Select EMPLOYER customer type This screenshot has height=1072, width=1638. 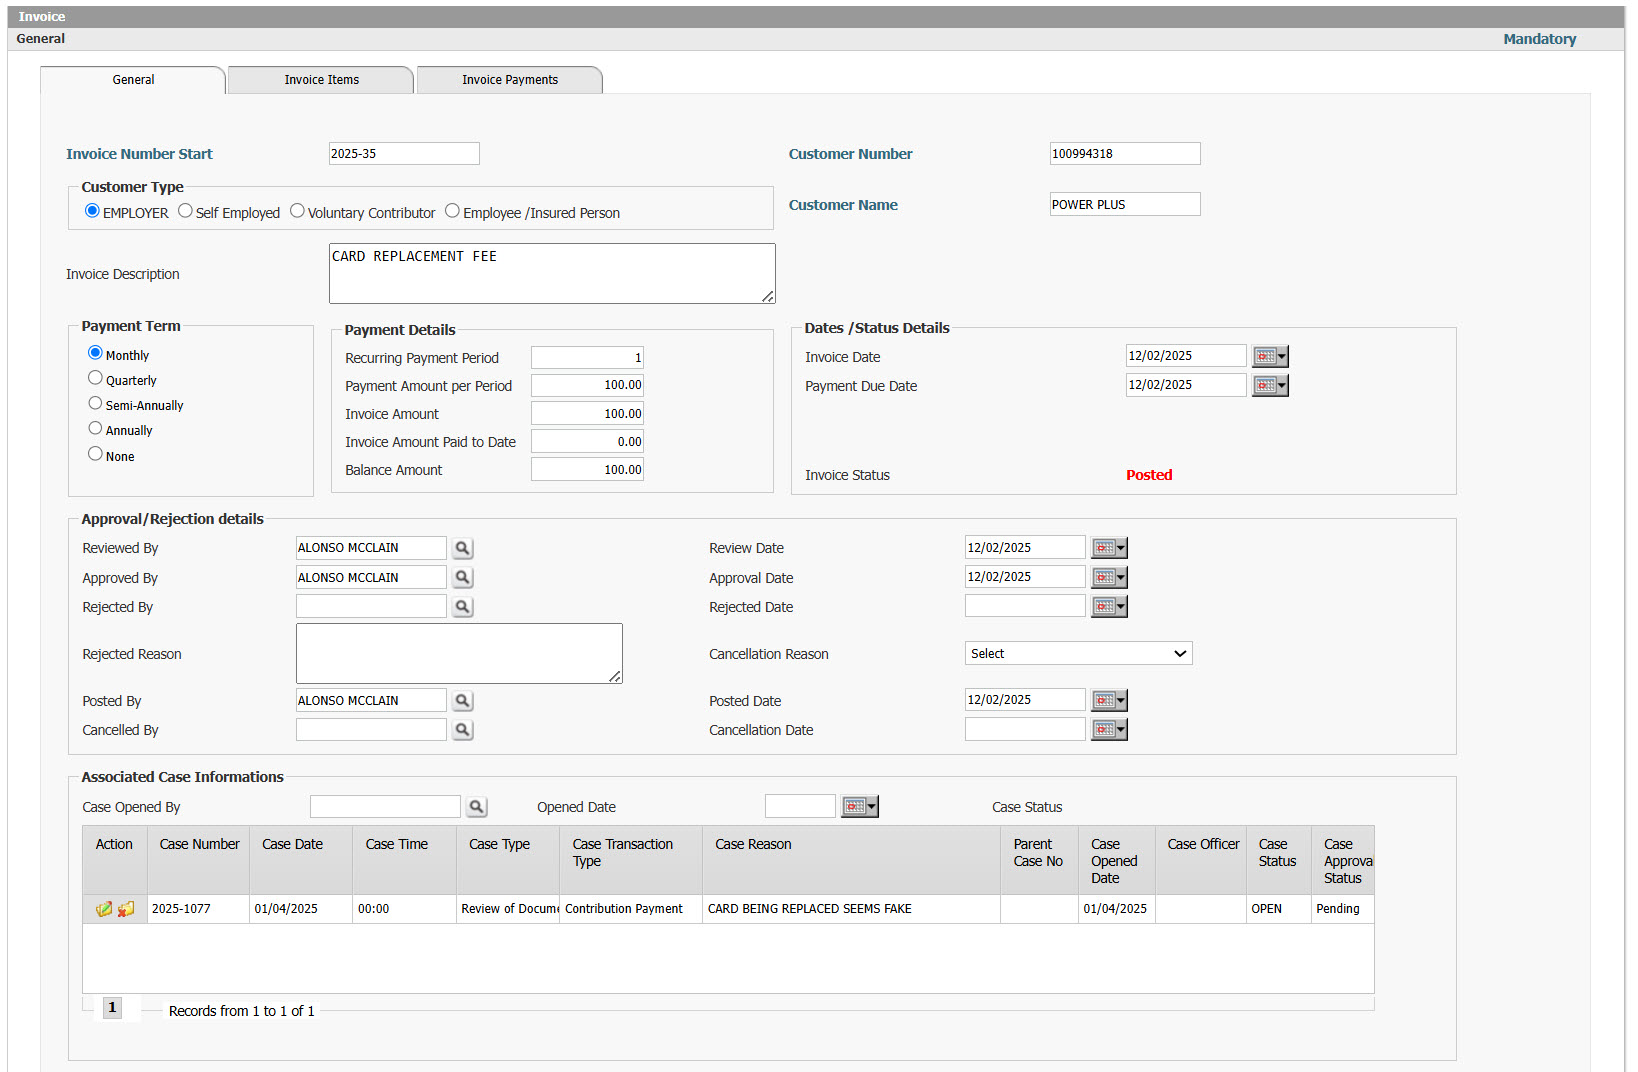[92, 211]
